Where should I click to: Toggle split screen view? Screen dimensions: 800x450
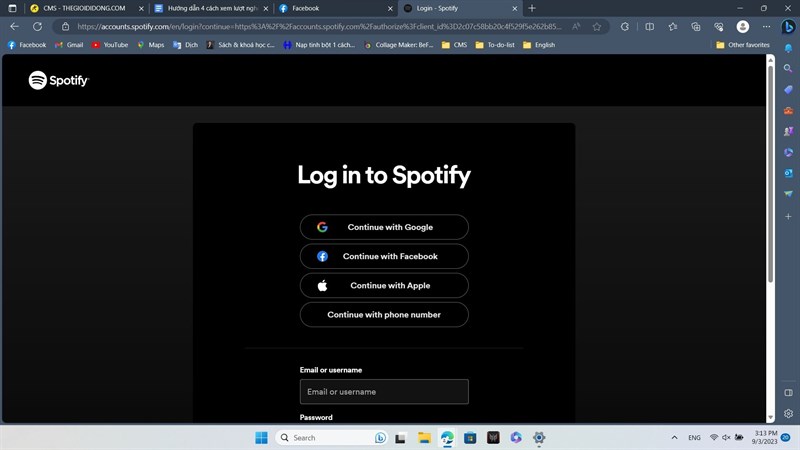[649, 27]
